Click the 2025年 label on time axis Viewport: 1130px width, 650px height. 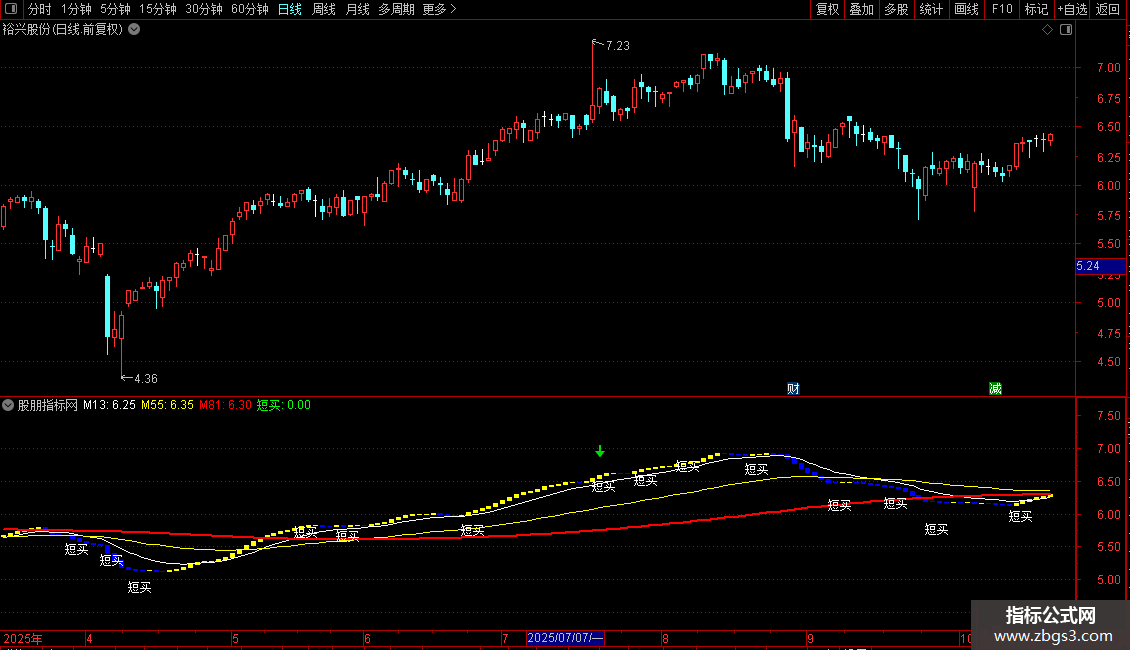click(x=22, y=638)
